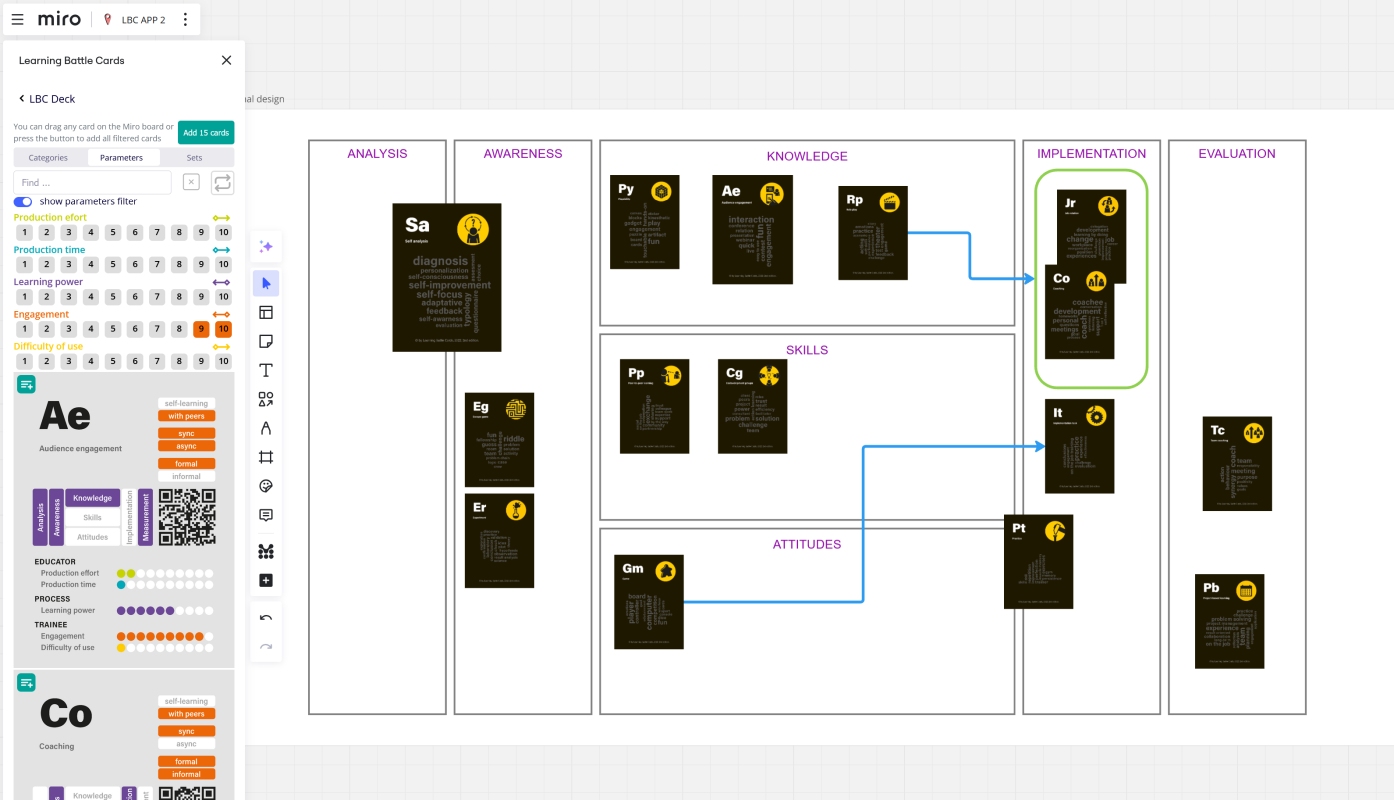Select the Text tool in toolbar
This screenshot has width=1394, height=800.
point(266,371)
